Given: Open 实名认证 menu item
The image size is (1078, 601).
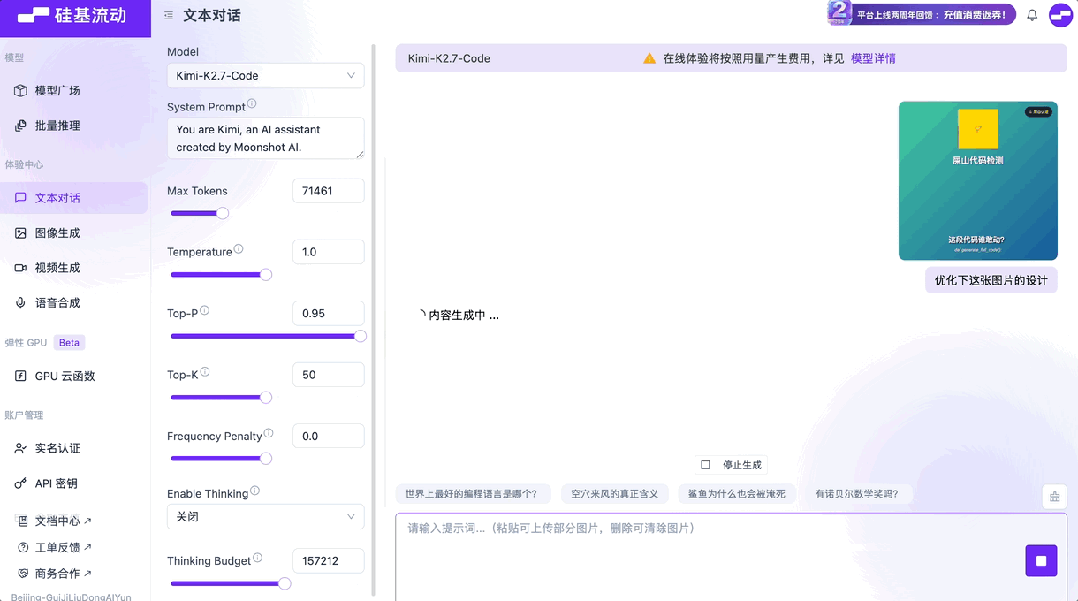Looking at the screenshot, I should coord(74,448).
